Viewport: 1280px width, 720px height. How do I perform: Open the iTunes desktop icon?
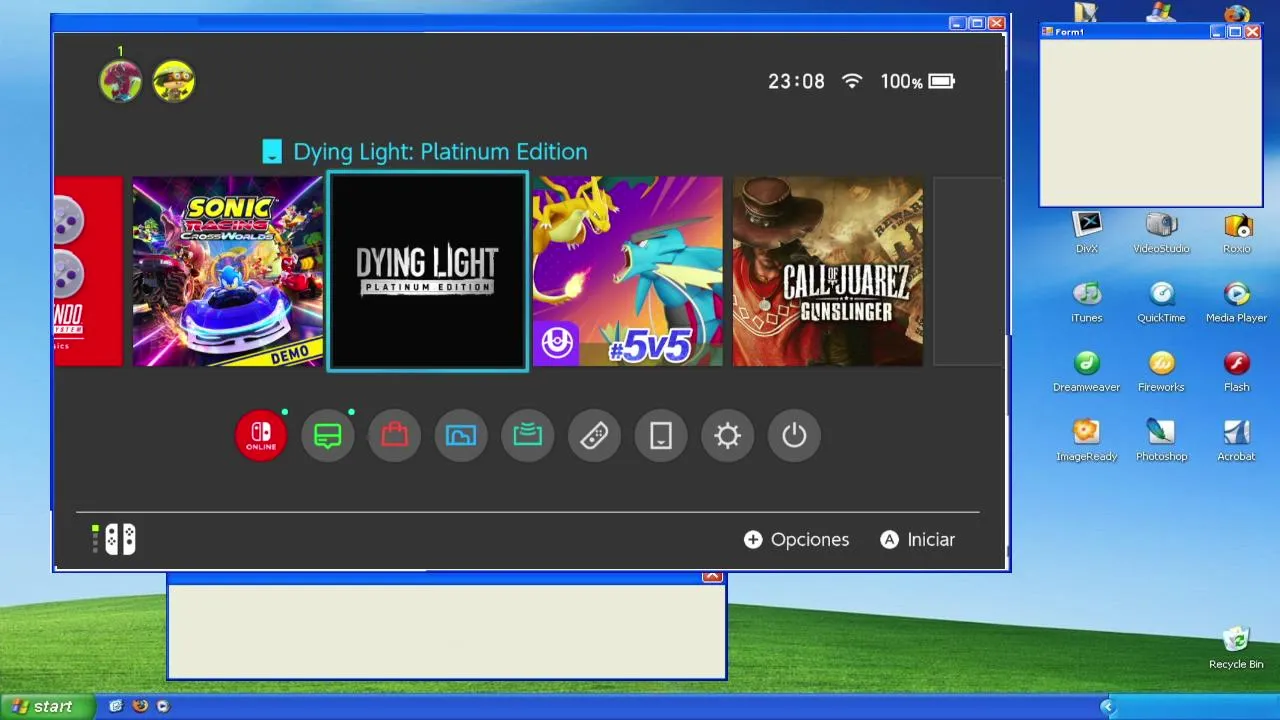tap(1087, 303)
